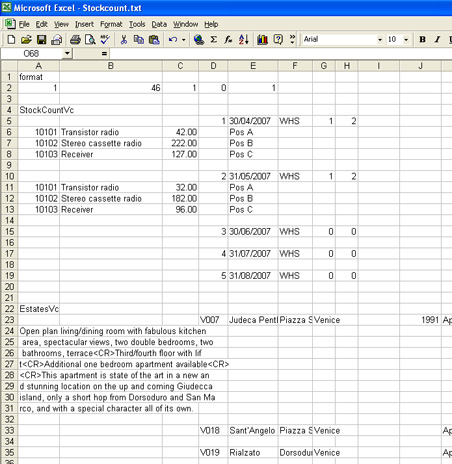
Task: Select the value 222.00
Action: pyautogui.click(x=180, y=143)
